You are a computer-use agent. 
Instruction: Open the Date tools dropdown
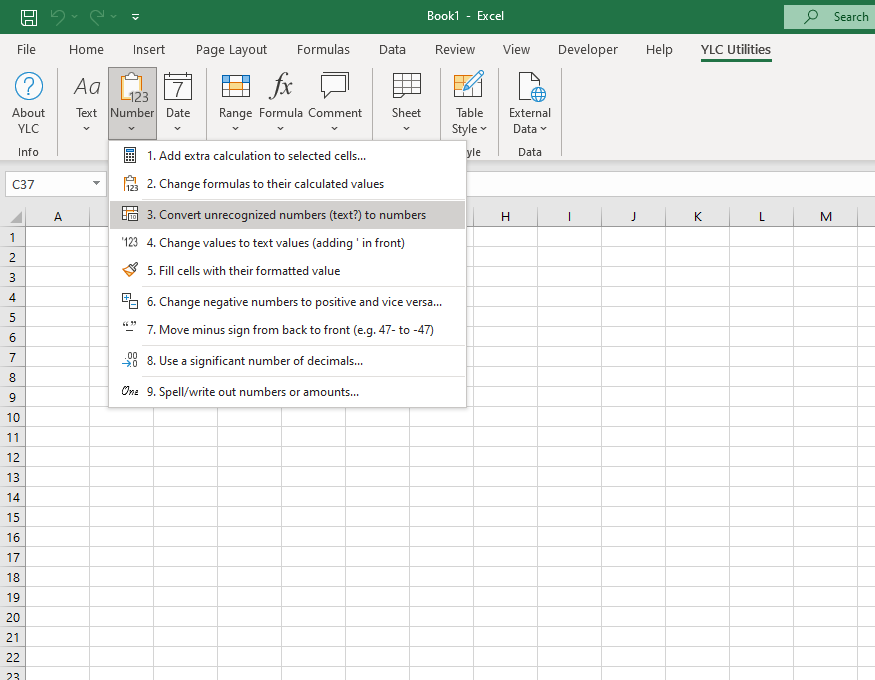point(178,103)
